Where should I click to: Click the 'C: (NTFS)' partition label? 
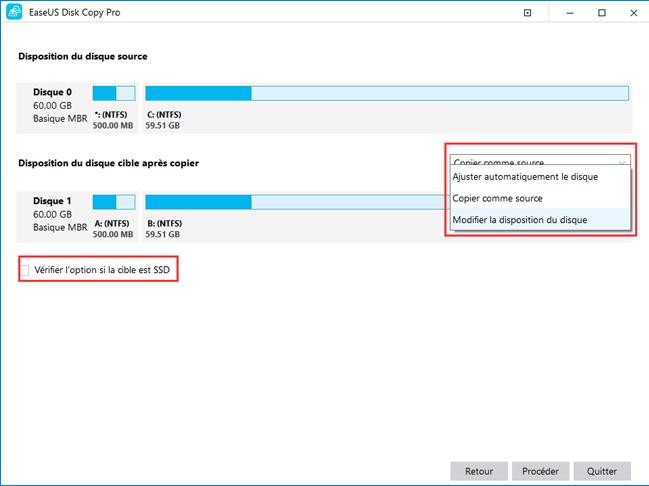click(164, 115)
